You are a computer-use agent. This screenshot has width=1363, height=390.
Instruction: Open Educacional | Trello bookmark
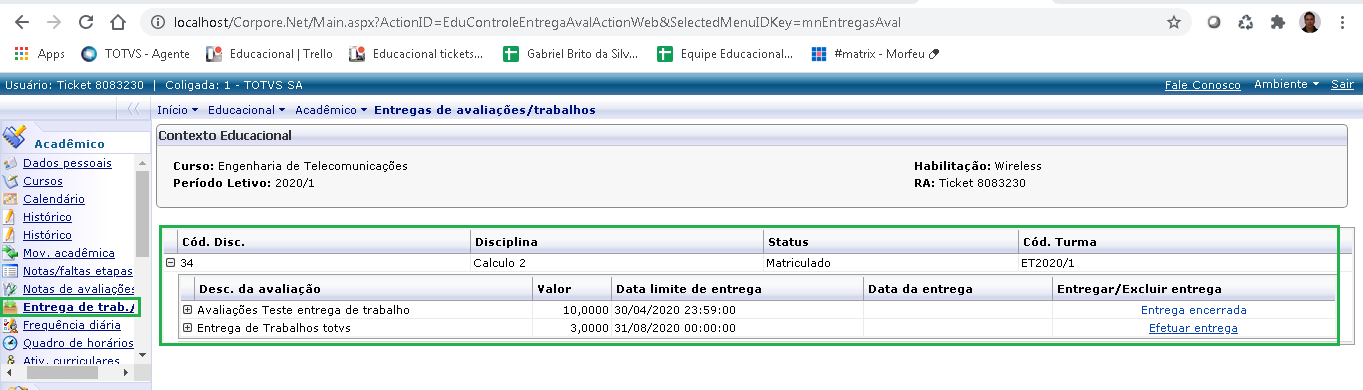click(x=270, y=54)
